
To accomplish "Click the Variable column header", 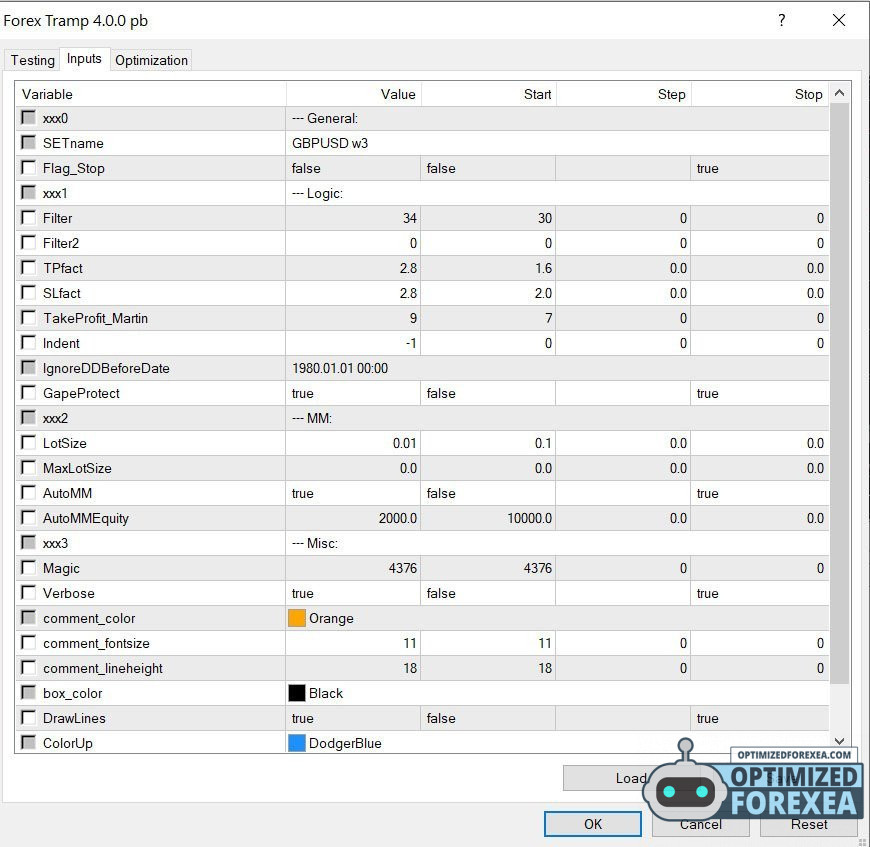I will (x=151, y=94).
